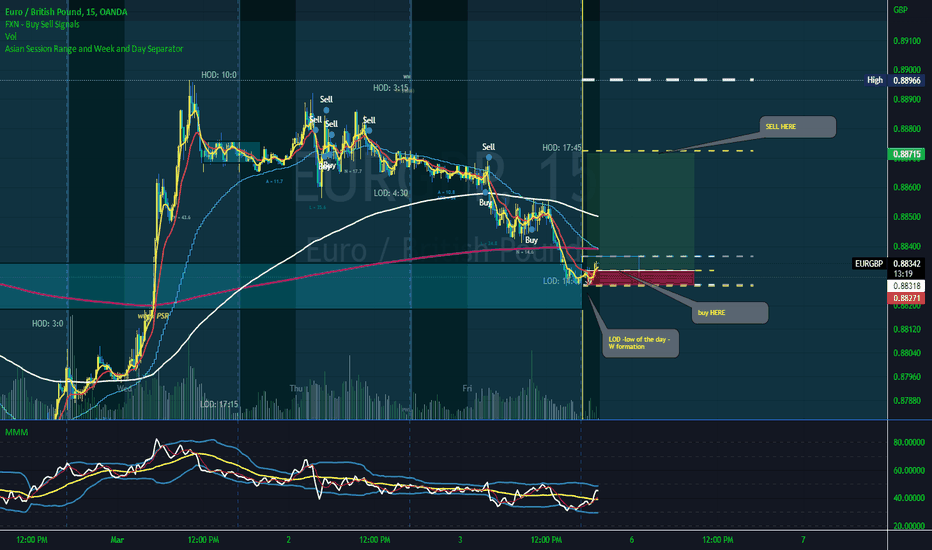Click 0.89100 on the price axis

907,41
